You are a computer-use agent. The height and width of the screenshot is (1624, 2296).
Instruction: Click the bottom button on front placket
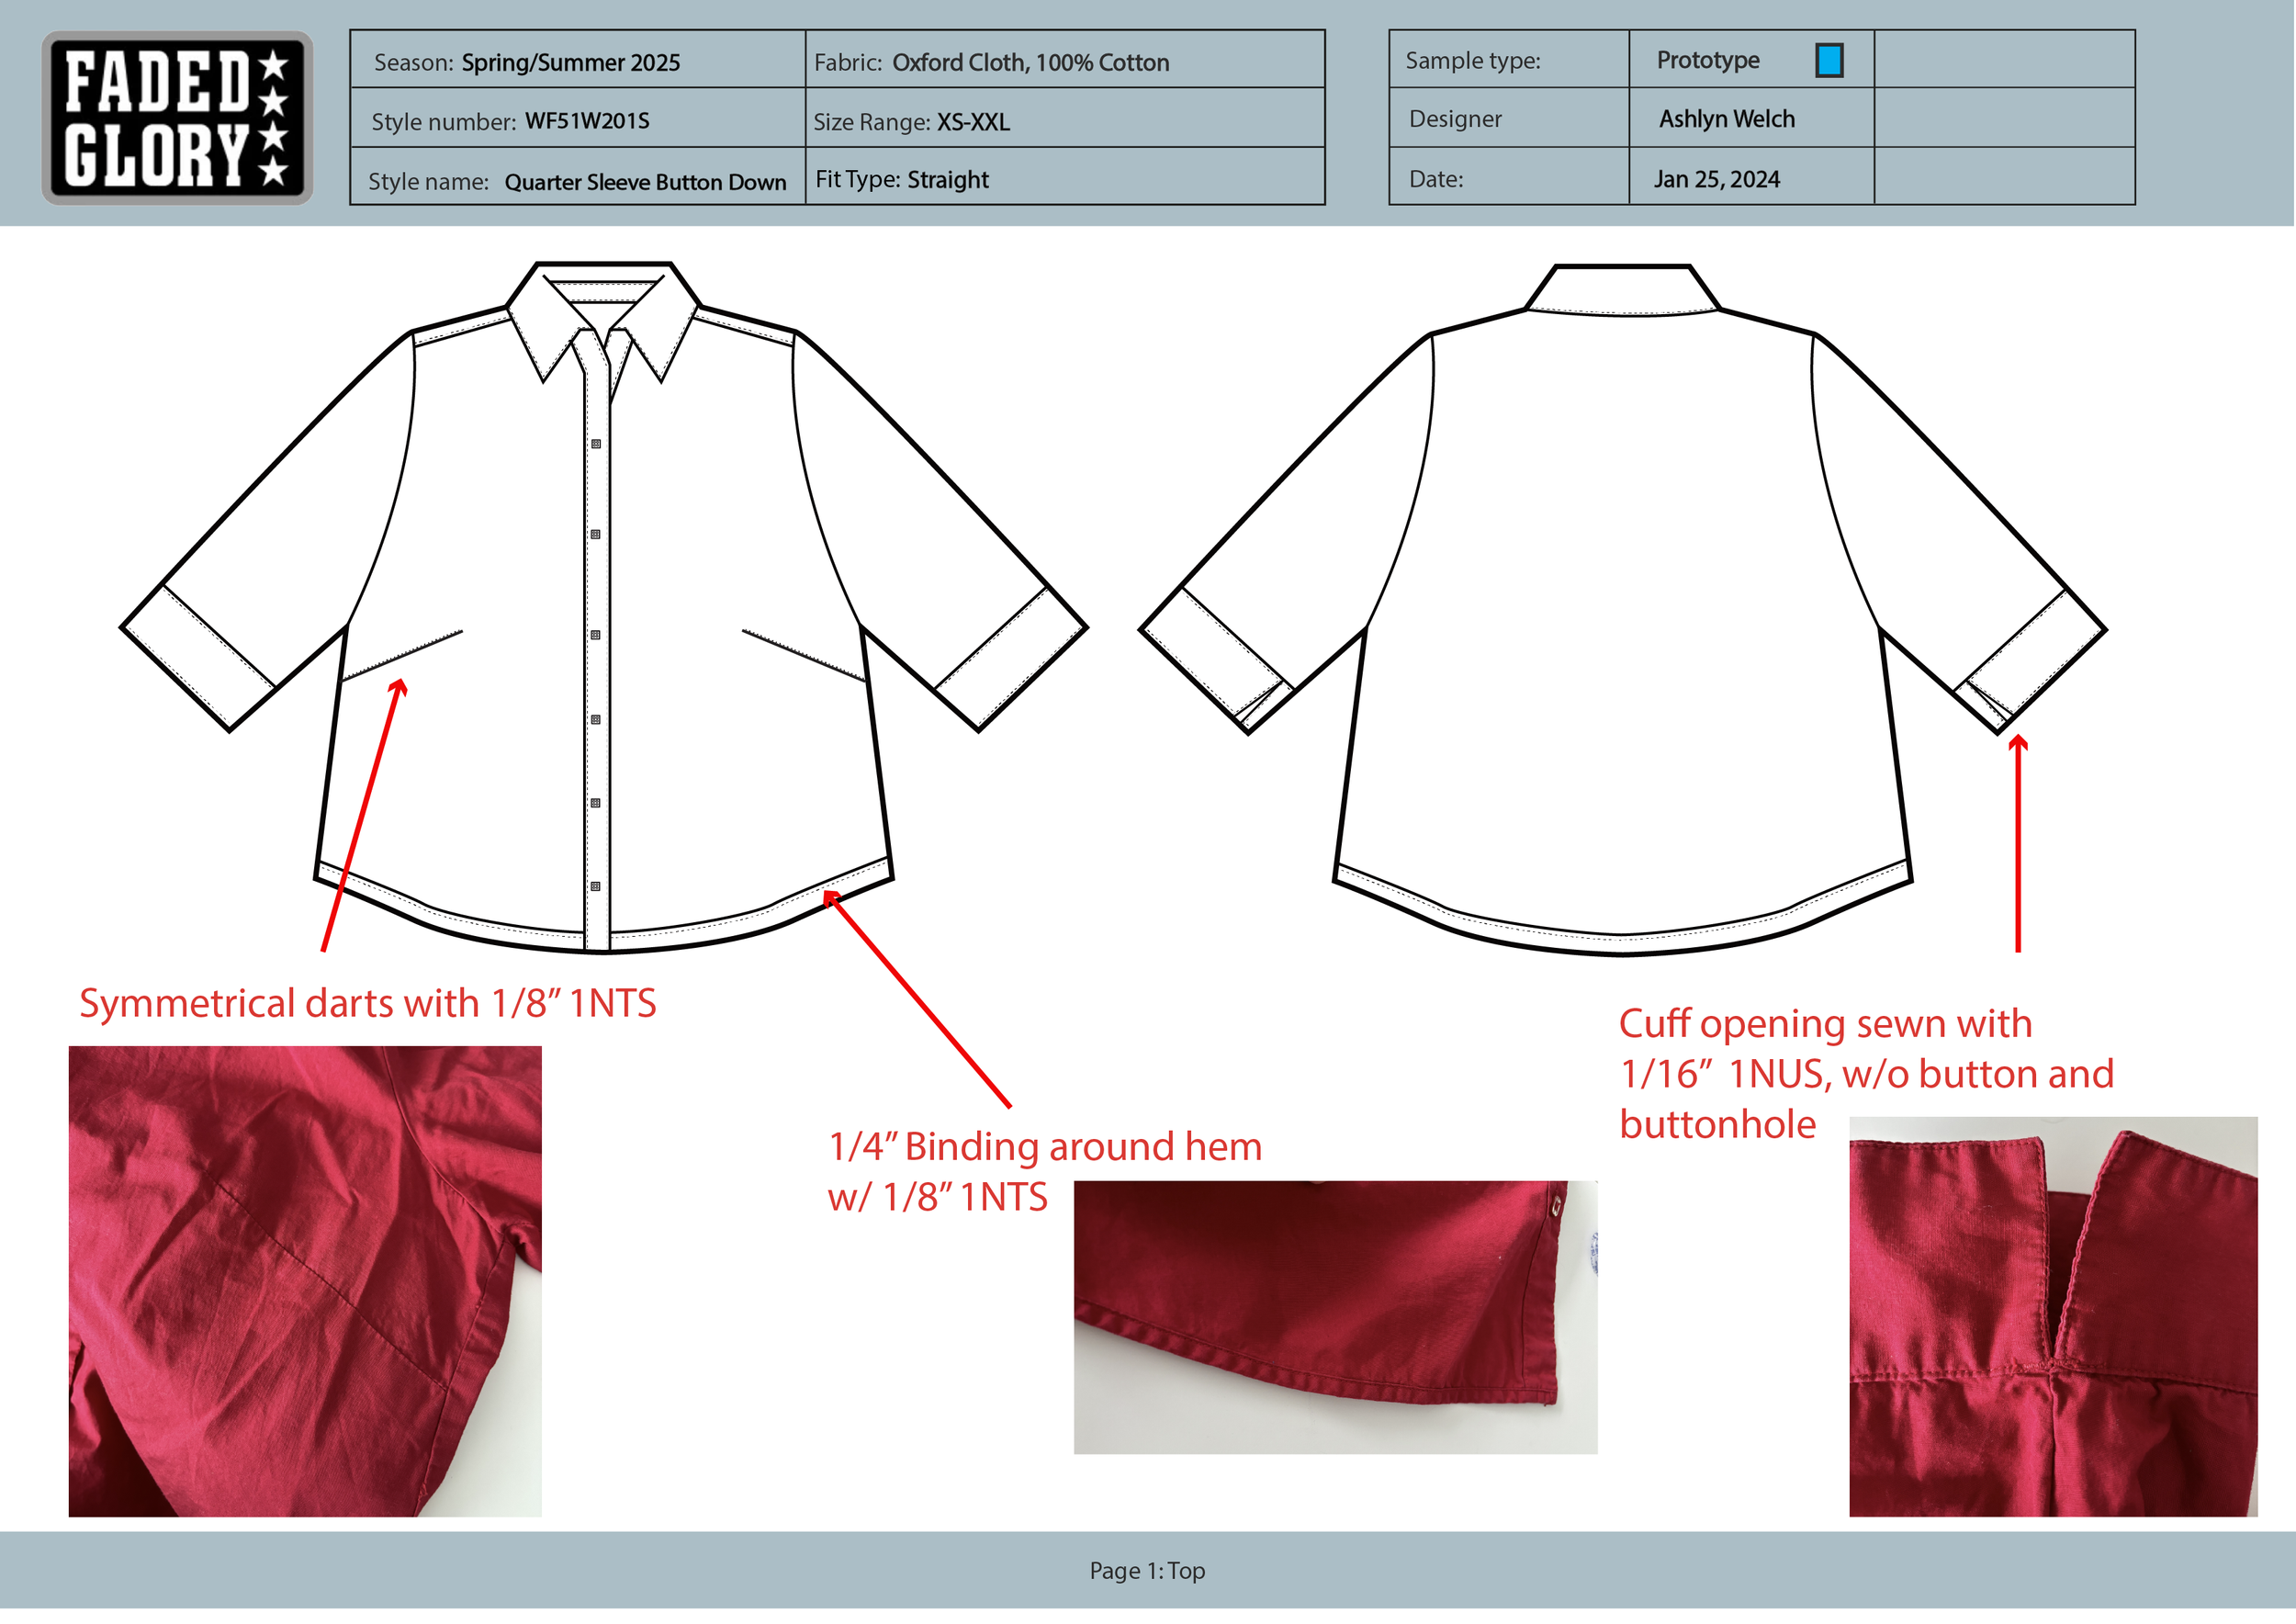pos(595,887)
